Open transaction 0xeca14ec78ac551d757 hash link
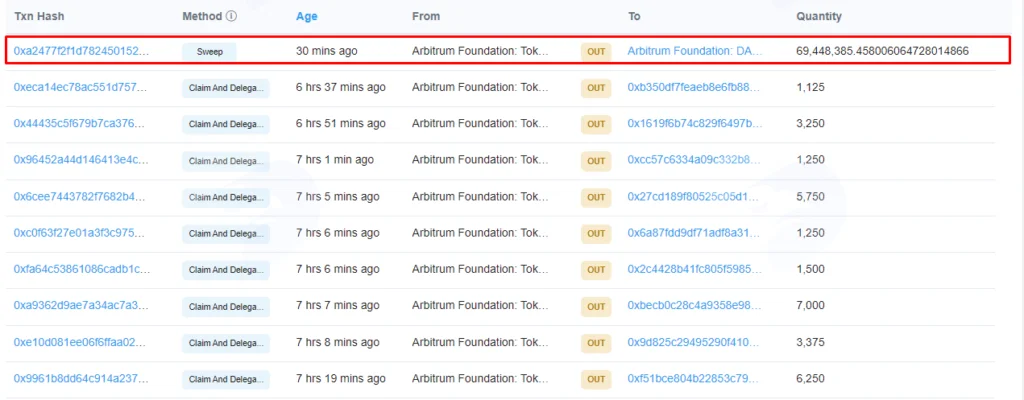 [81, 87]
